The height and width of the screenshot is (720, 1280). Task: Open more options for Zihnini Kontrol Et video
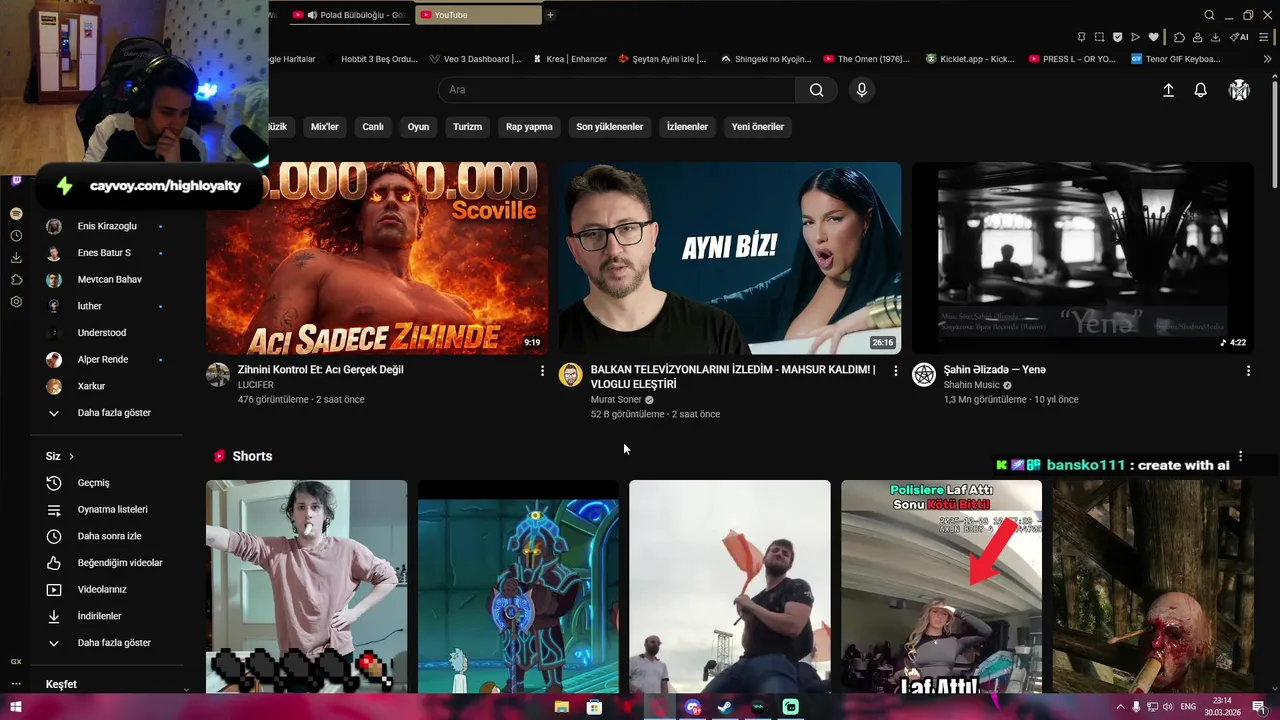543,371
